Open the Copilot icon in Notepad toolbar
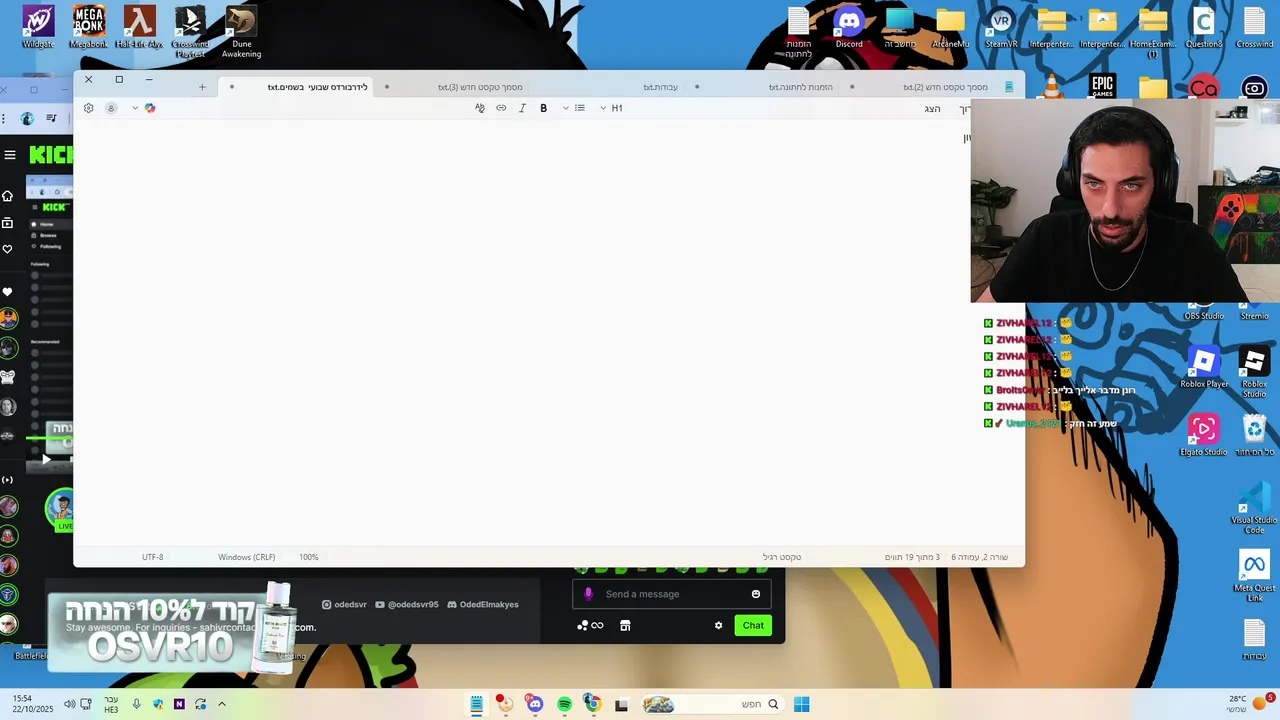The image size is (1280, 720). tap(150, 108)
